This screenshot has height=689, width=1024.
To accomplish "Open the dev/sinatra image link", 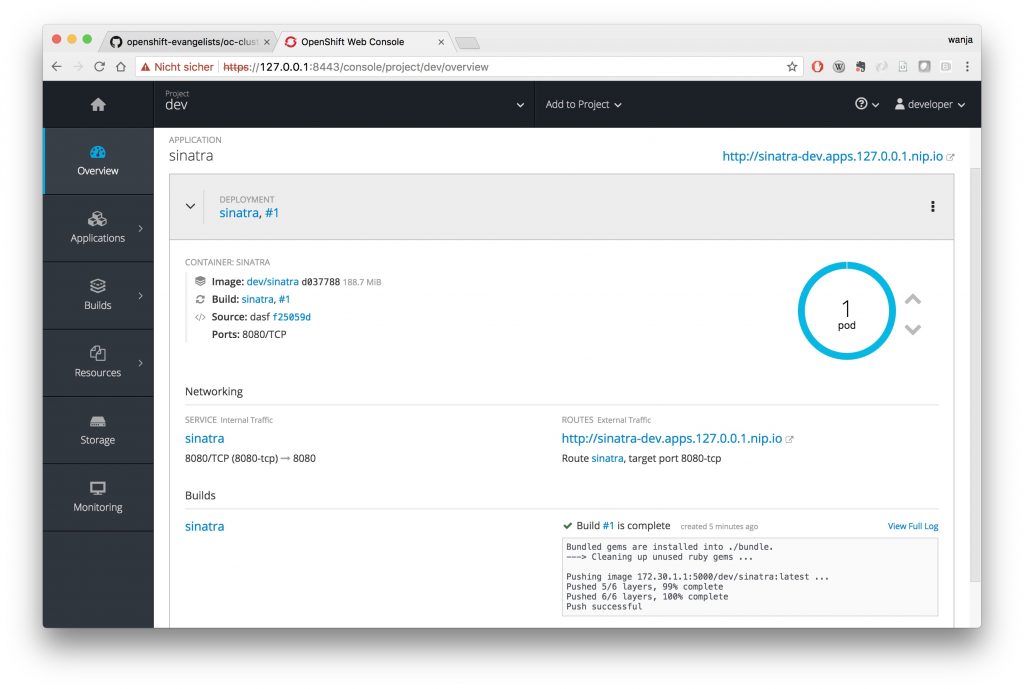I will tap(272, 281).
